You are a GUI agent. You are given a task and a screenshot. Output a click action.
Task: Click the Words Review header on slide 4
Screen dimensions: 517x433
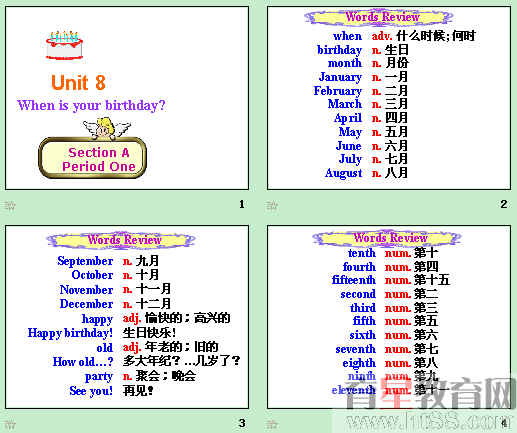387,238
